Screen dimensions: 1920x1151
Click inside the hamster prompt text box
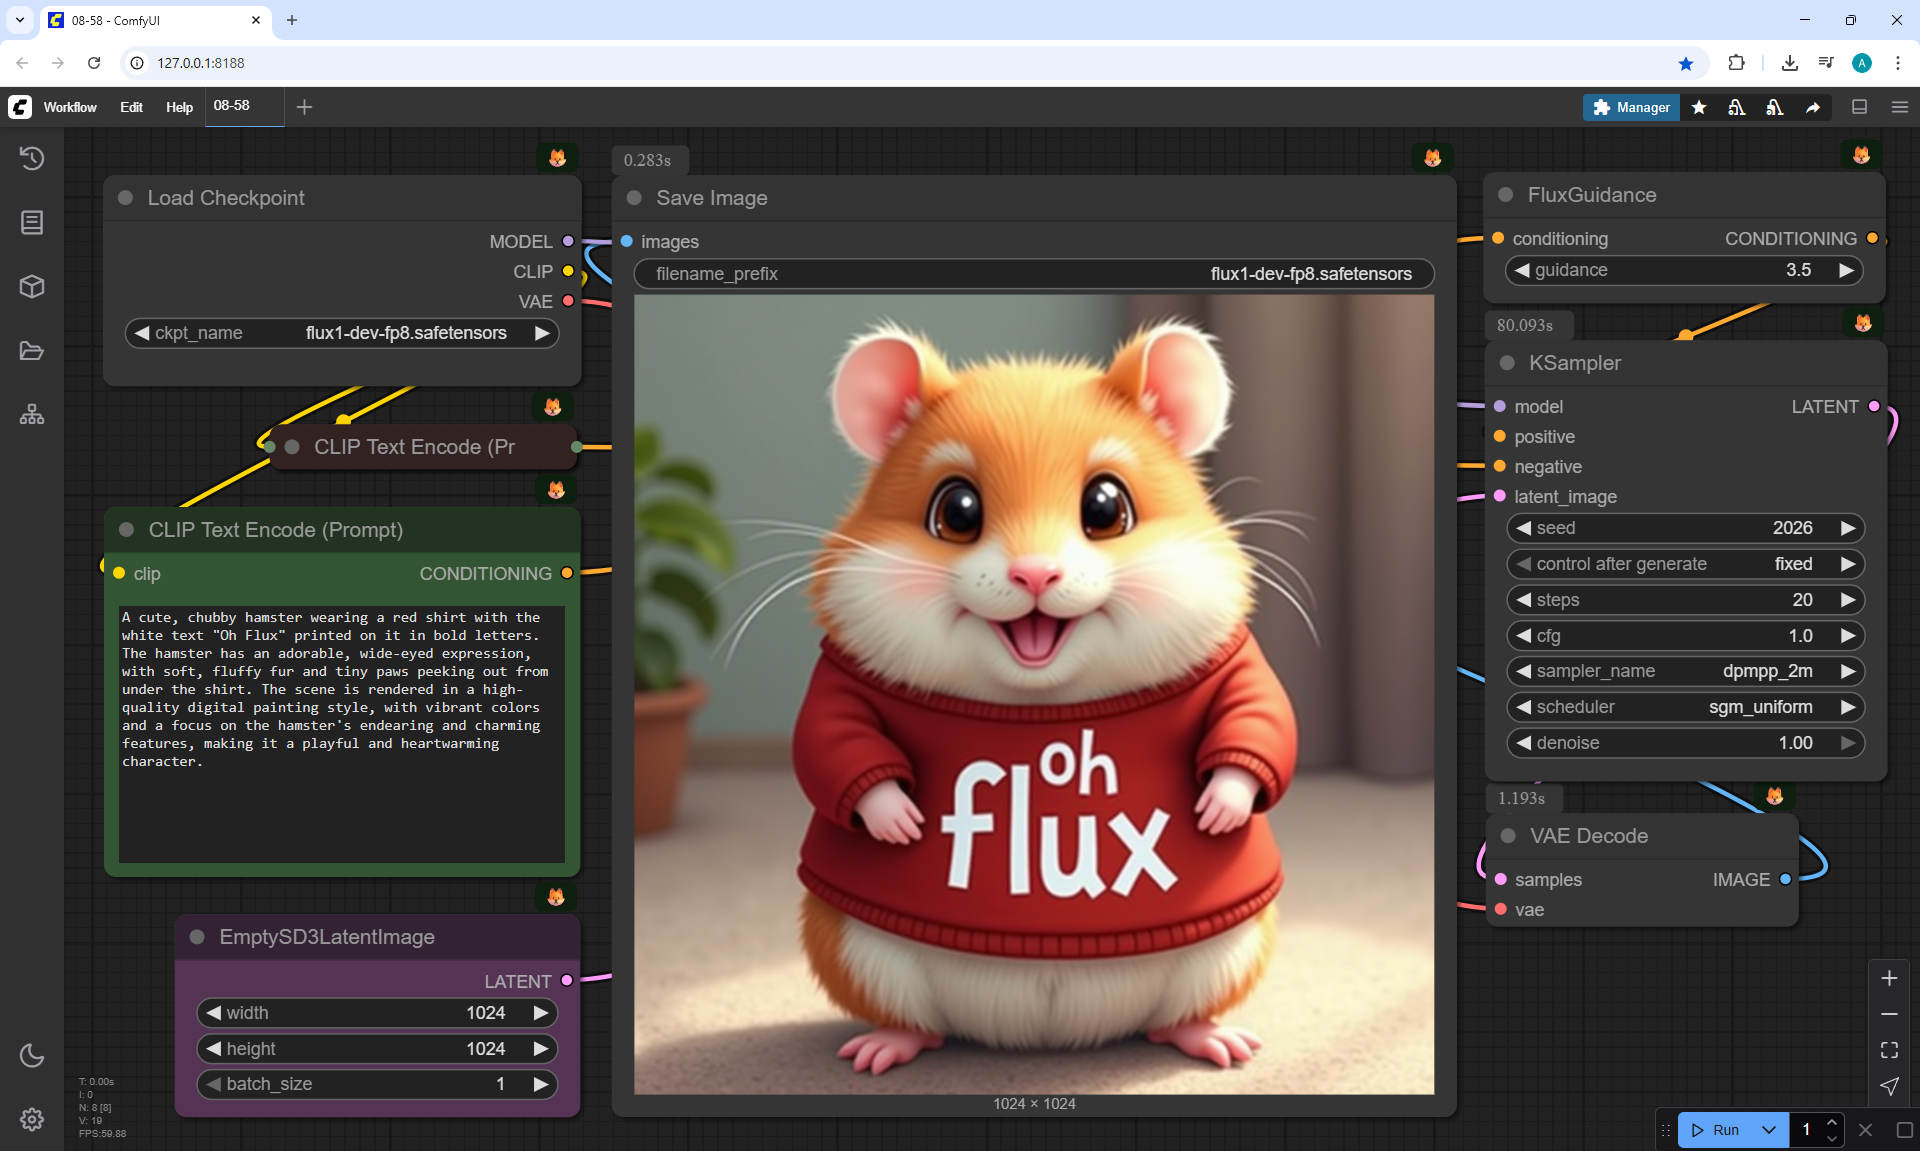tap(342, 733)
